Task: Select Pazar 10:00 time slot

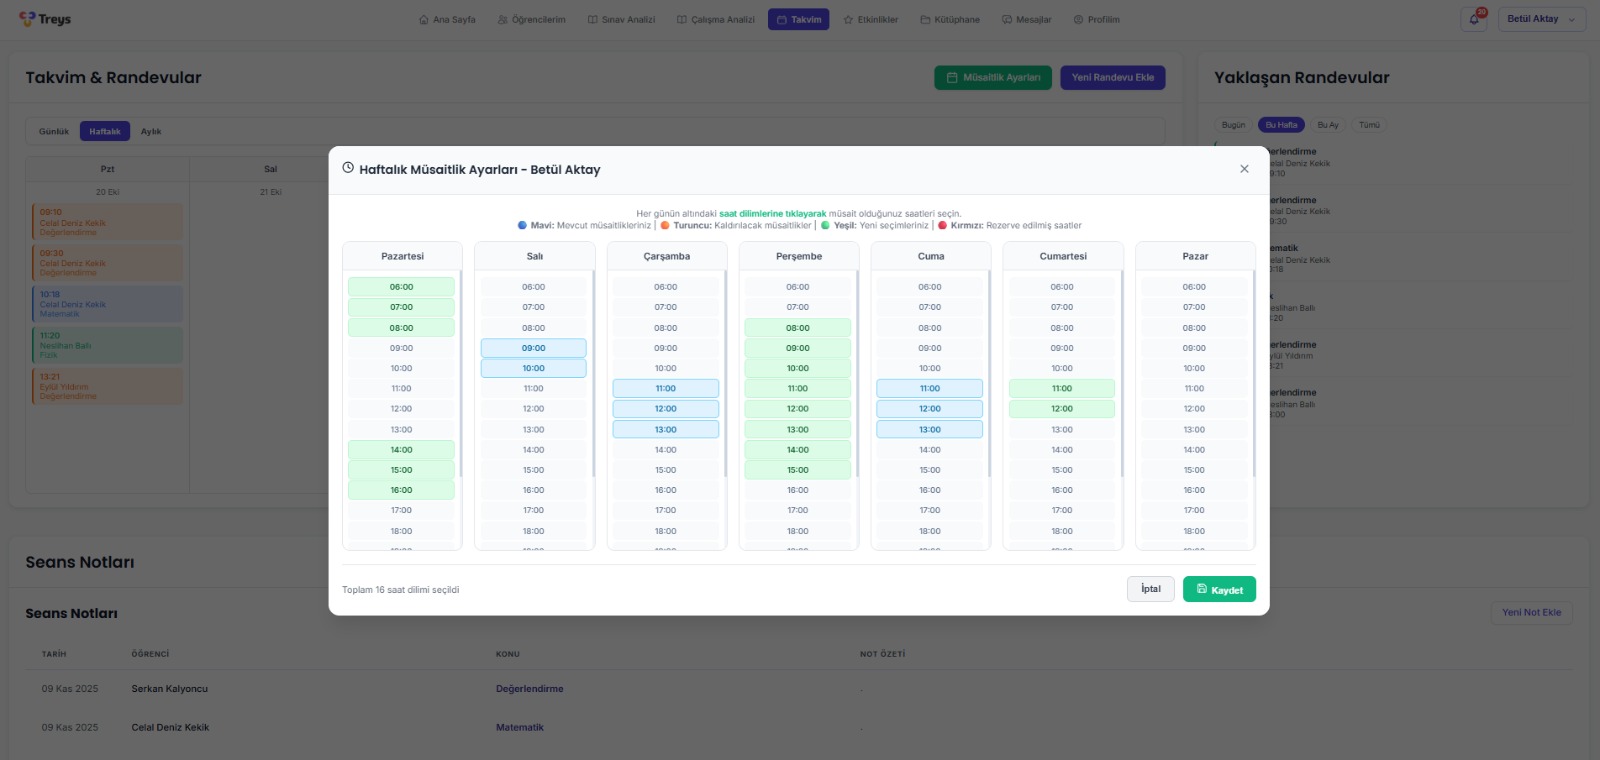Action: 1194,368
